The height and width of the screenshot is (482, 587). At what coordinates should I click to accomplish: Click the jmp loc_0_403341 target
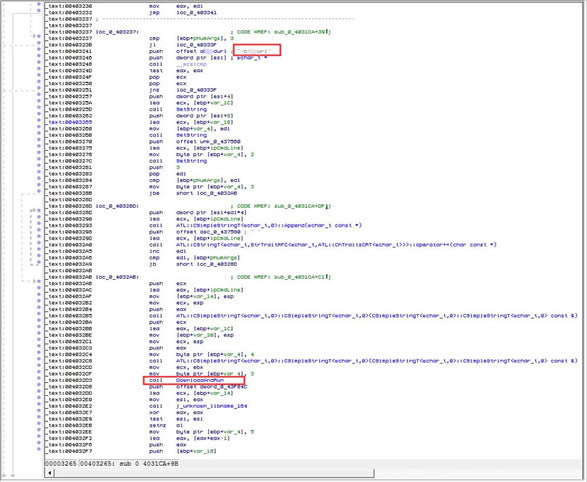[x=196, y=13]
